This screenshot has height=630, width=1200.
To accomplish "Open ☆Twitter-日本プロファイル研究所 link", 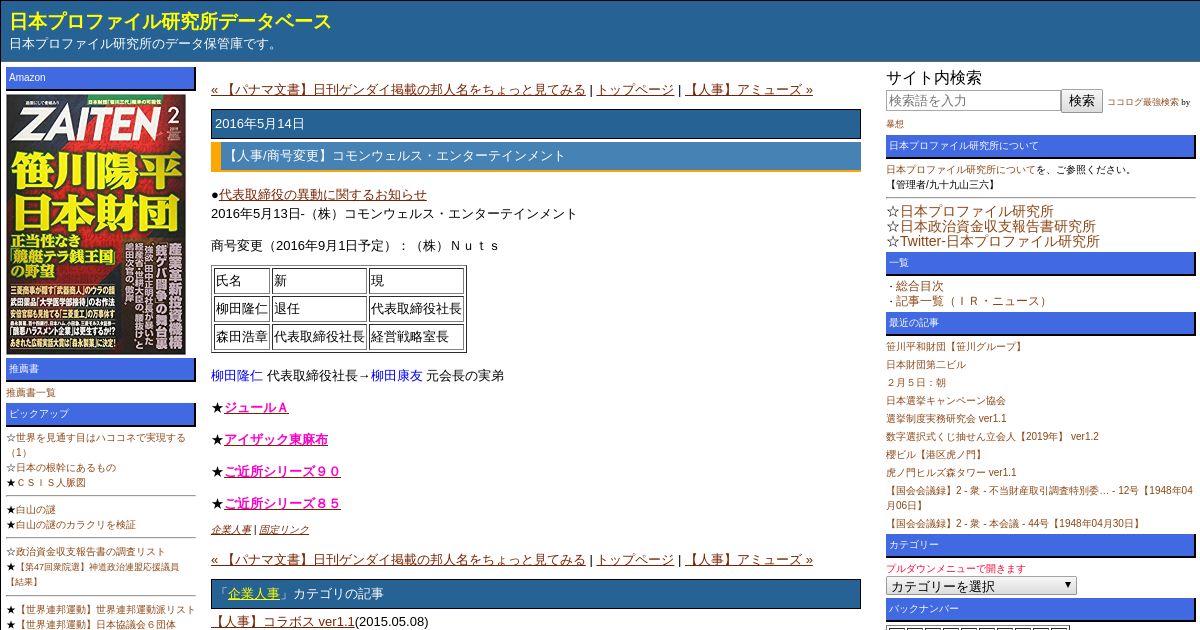I will click(x=1000, y=241).
